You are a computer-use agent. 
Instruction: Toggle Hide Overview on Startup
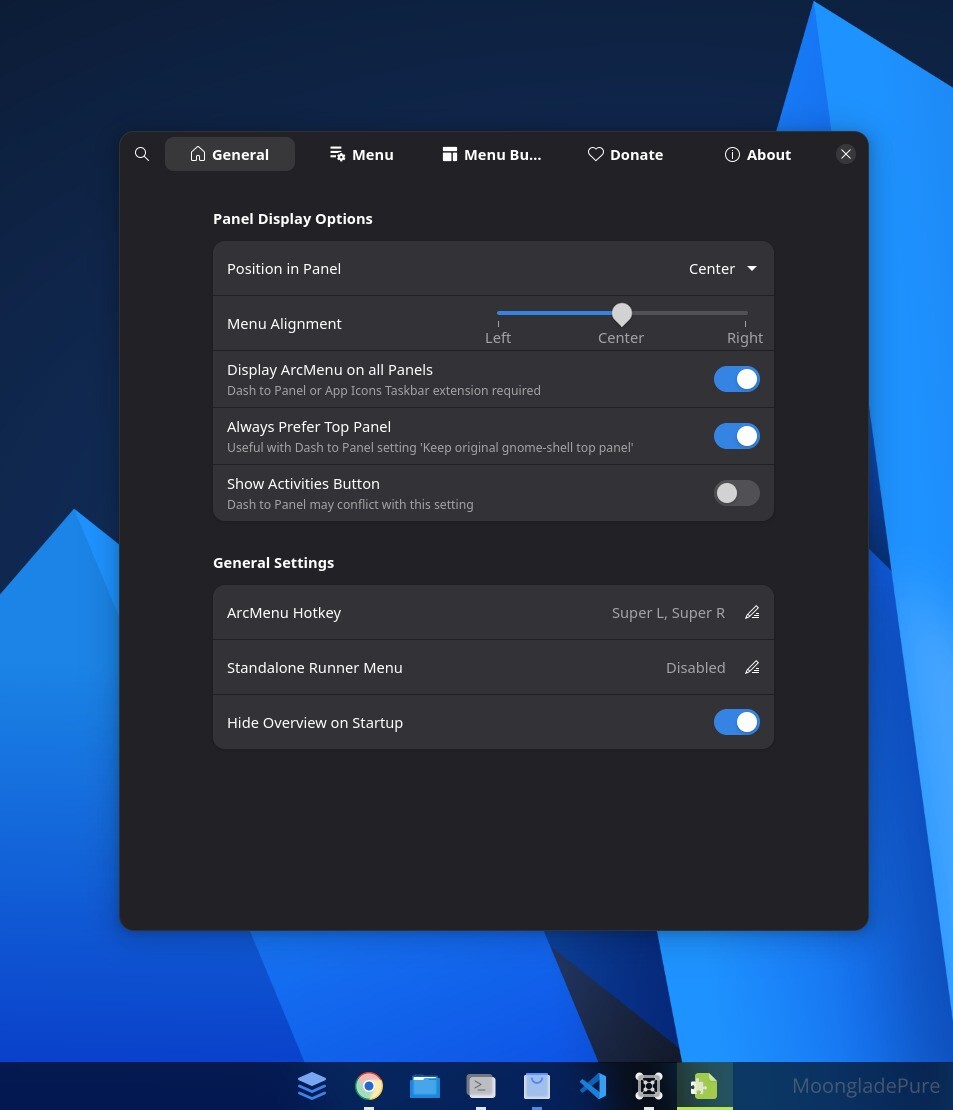tap(736, 722)
